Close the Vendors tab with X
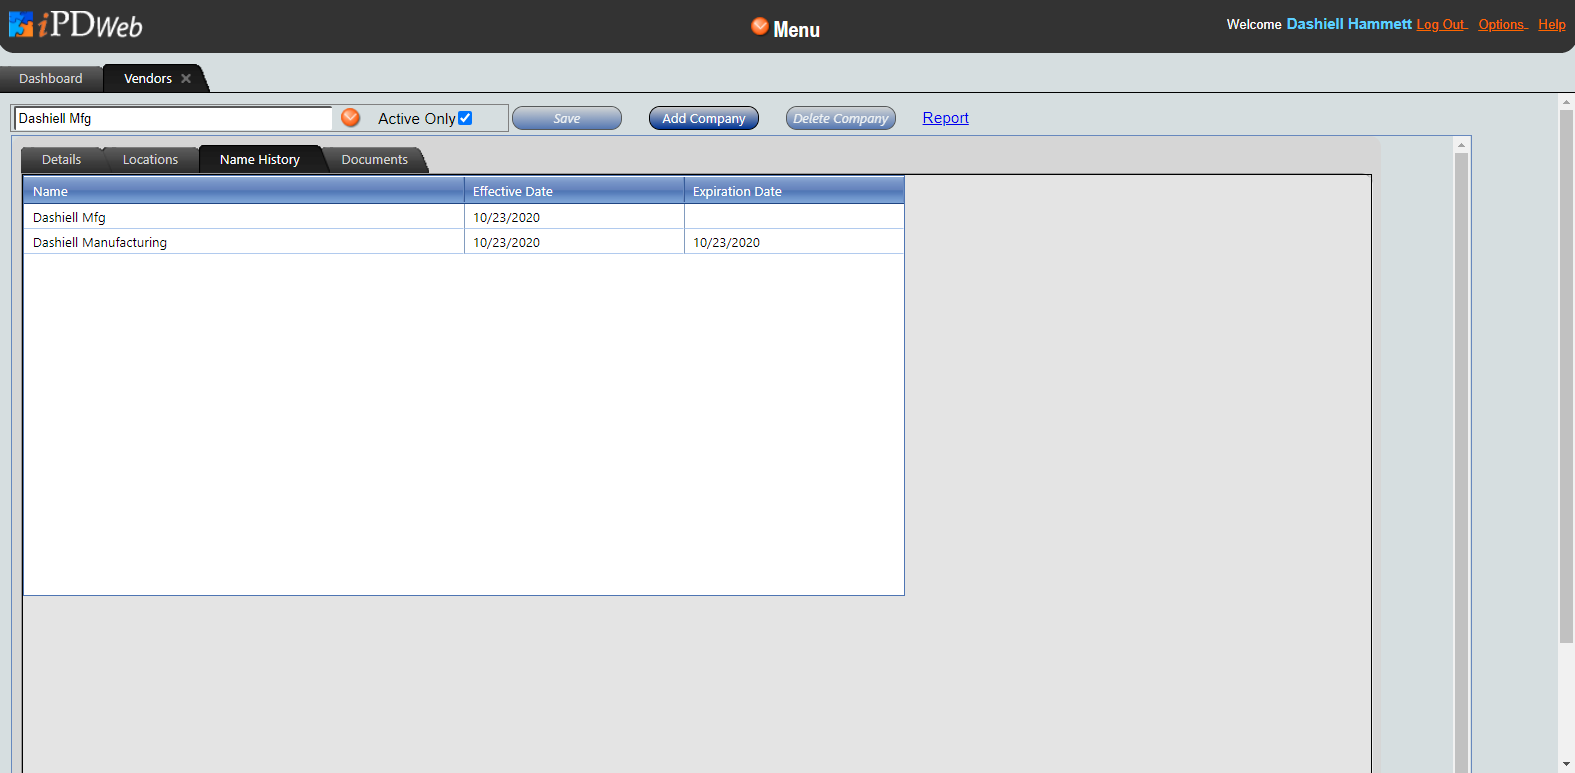This screenshot has height=773, width=1575. (x=186, y=79)
